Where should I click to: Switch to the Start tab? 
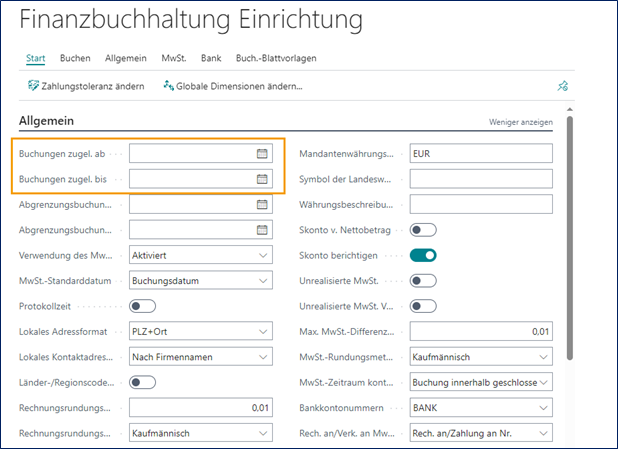tap(35, 58)
